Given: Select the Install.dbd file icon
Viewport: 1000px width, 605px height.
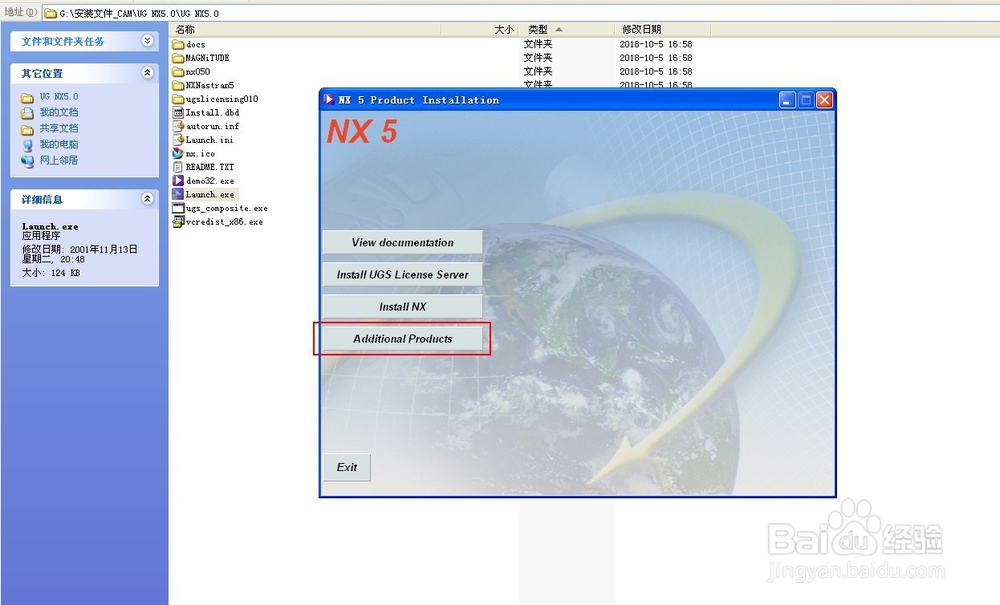Looking at the screenshot, I should tap(178, 112).
